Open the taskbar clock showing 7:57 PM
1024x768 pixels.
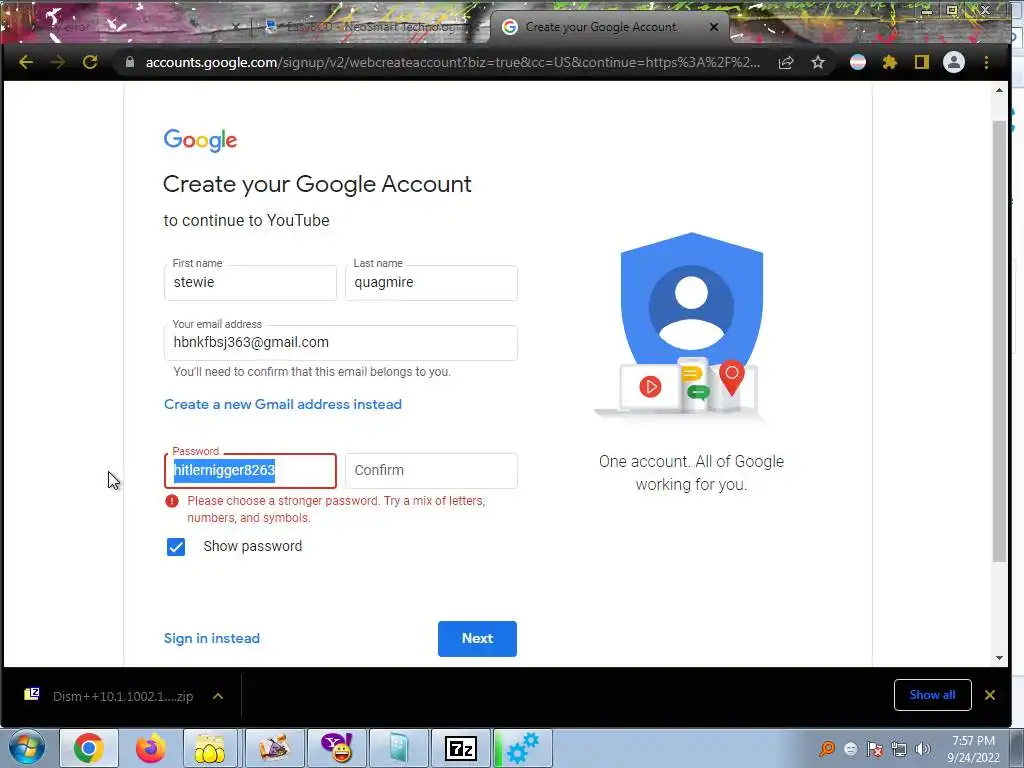click(973, 749)
